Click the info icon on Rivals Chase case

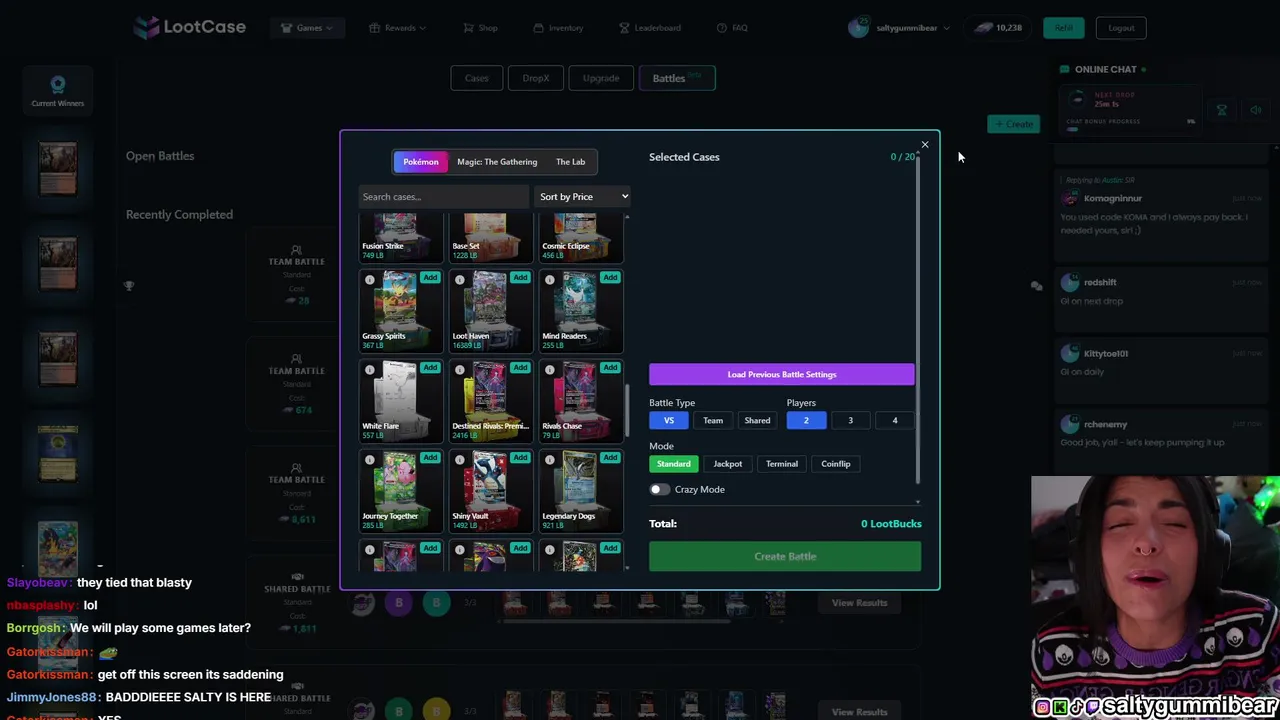pyautogui.click(x=550, y=370)
